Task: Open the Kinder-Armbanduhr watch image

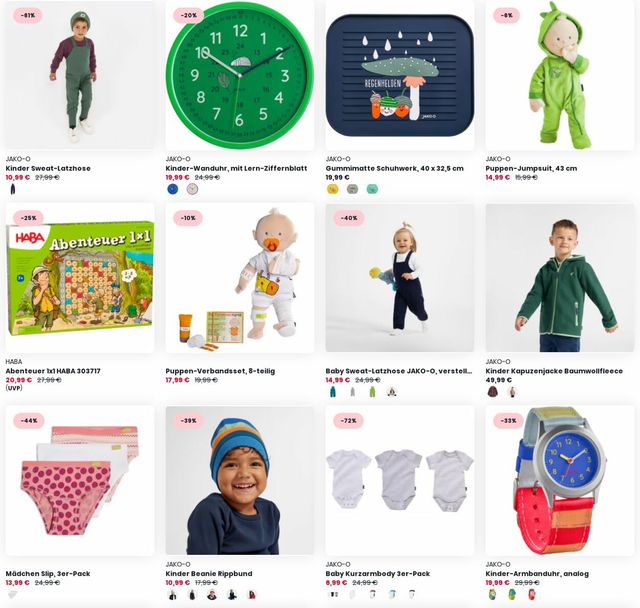Action: (x=560, y=481)
